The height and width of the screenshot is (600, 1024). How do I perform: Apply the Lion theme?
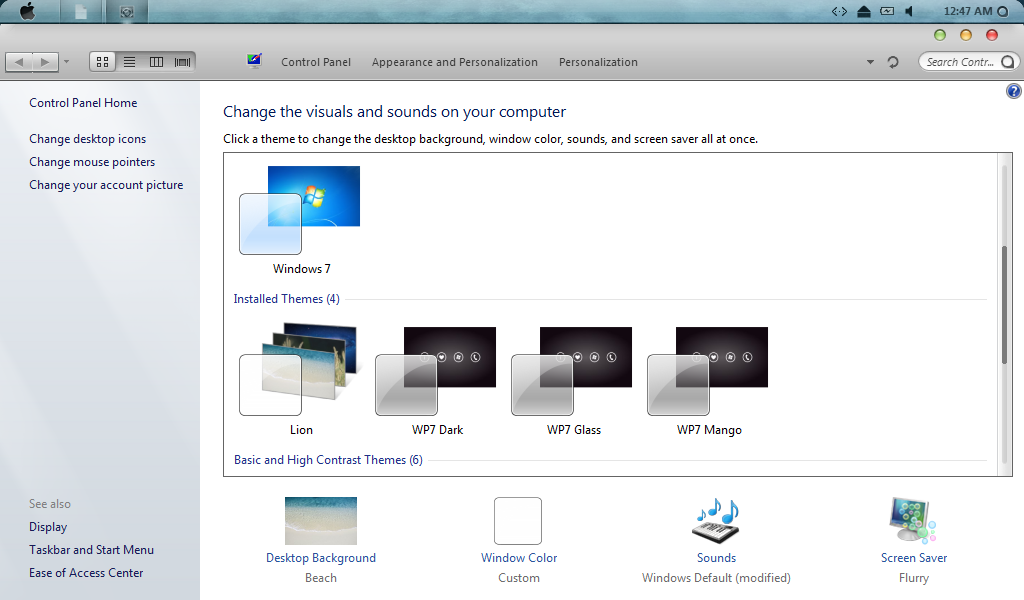coord(300,381)
